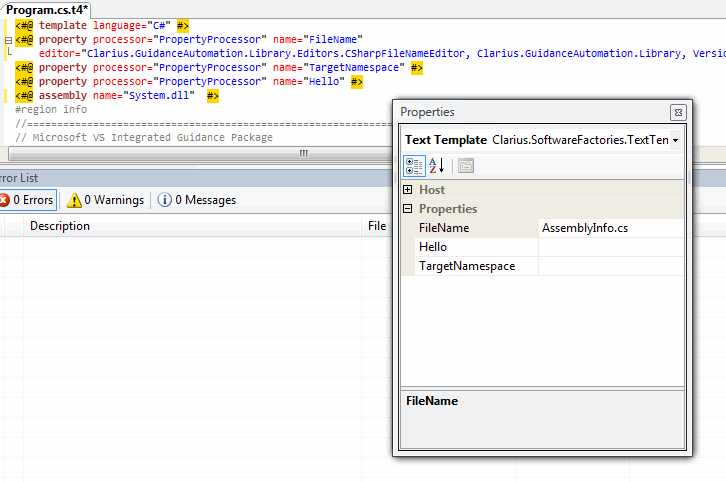Close the Properties window
This screenshot has height=482, width=726.
(678, 113)
